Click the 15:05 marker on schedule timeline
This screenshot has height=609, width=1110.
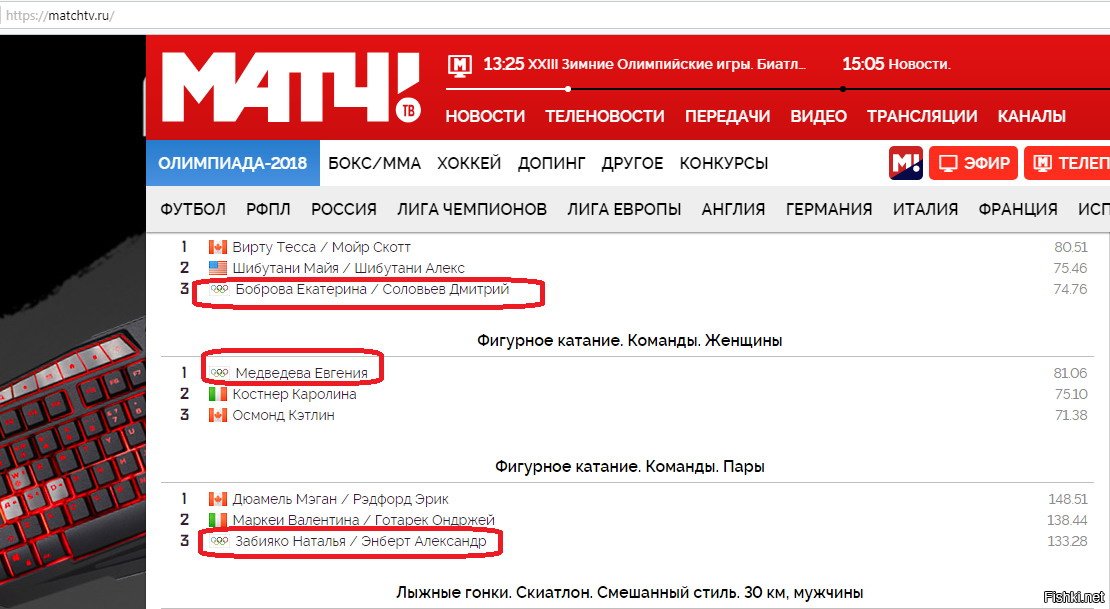point(842,89)
